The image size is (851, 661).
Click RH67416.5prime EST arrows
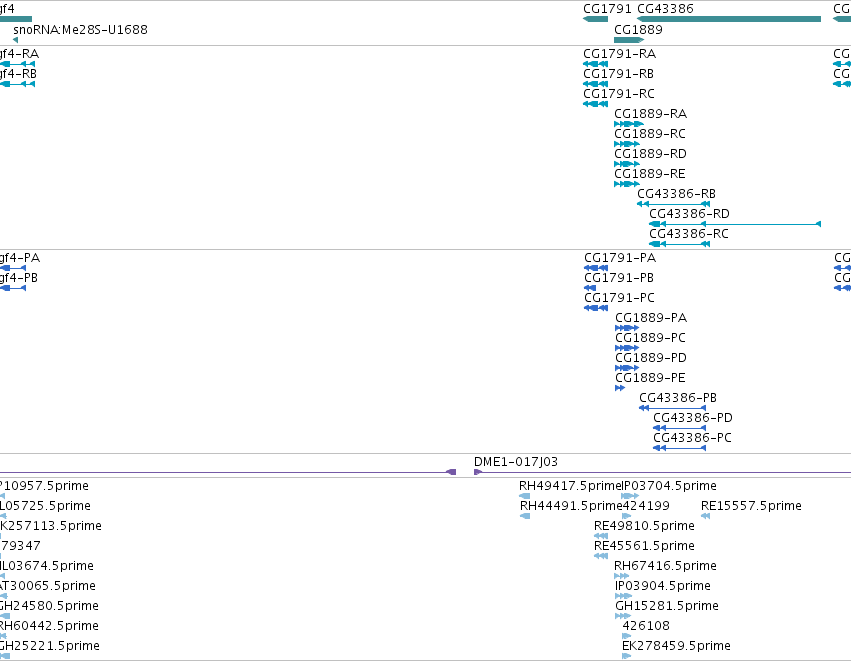pyautogui.click(x=622, y=576)
